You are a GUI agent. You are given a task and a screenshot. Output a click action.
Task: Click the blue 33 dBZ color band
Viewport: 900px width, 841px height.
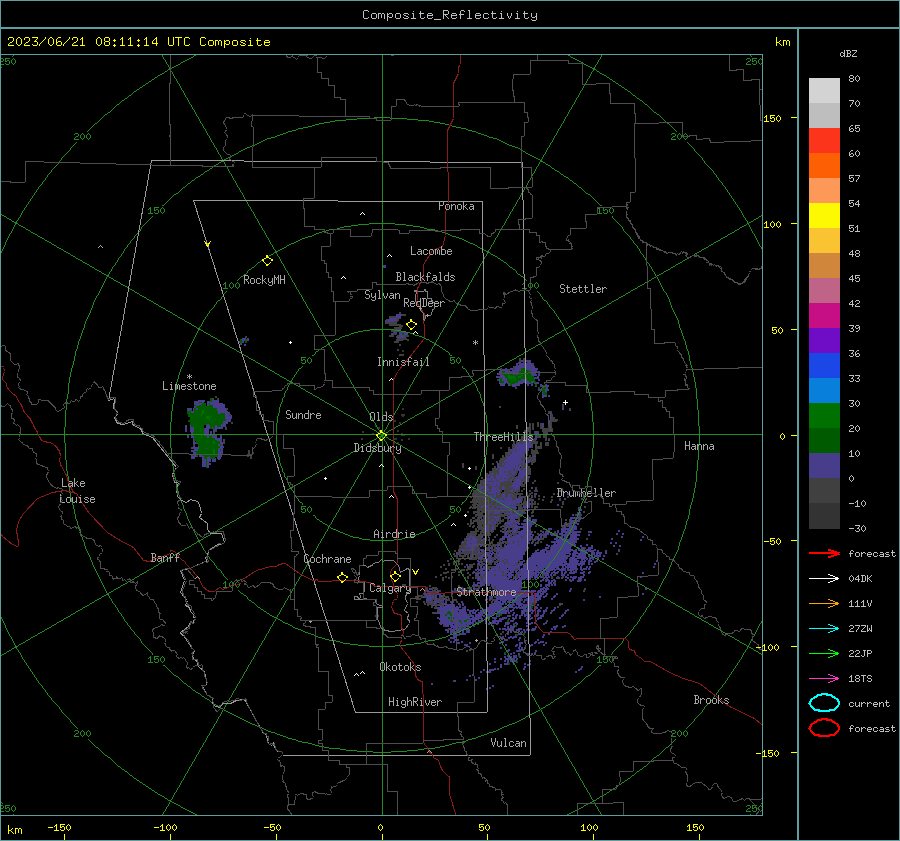click(x=824, y=366)
